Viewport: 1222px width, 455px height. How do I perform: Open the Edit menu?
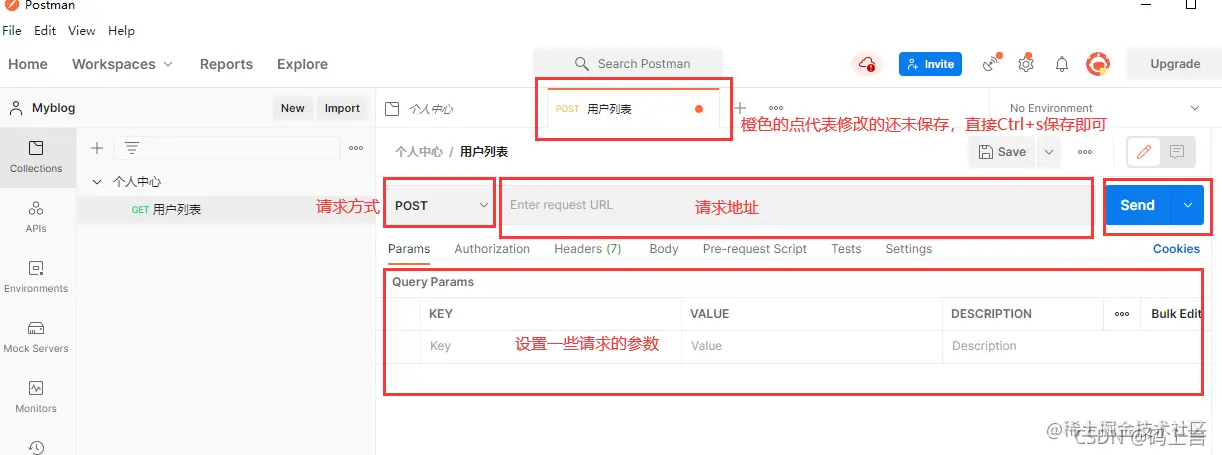click(x=45, y=31)
